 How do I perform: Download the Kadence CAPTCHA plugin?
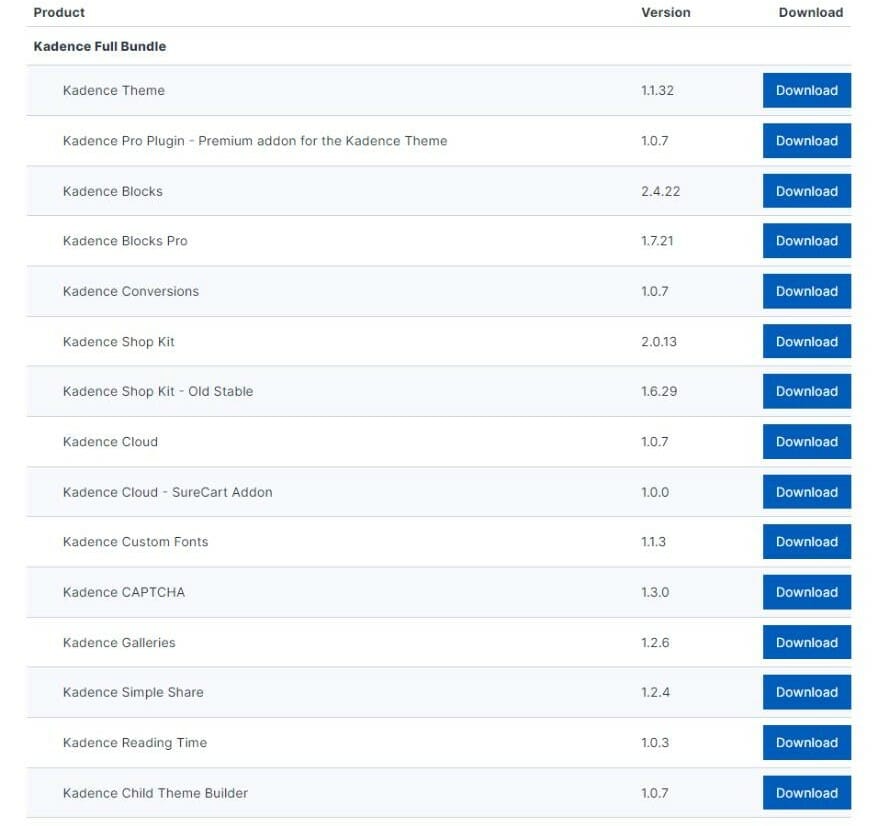point(806,592)
